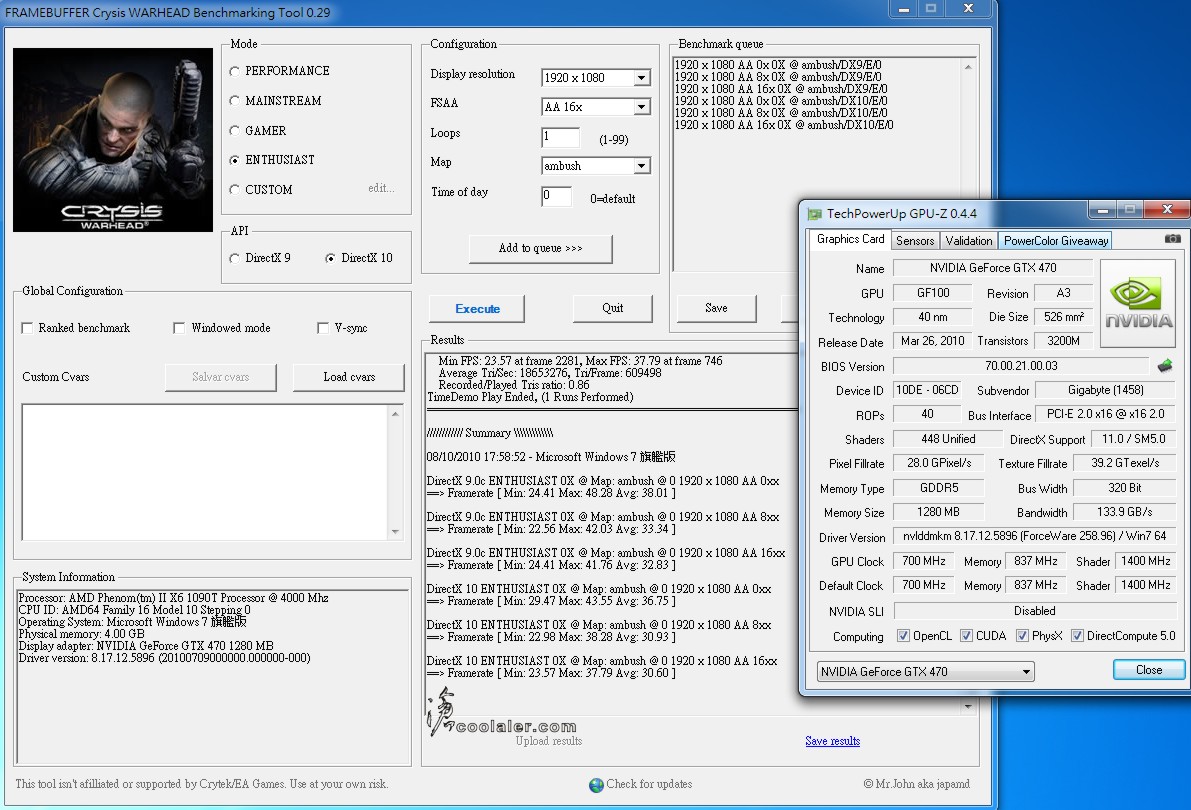Click the globe icon beside Check for updates
The width and height of the screenshot is (1191, 810).
(596, 785)
